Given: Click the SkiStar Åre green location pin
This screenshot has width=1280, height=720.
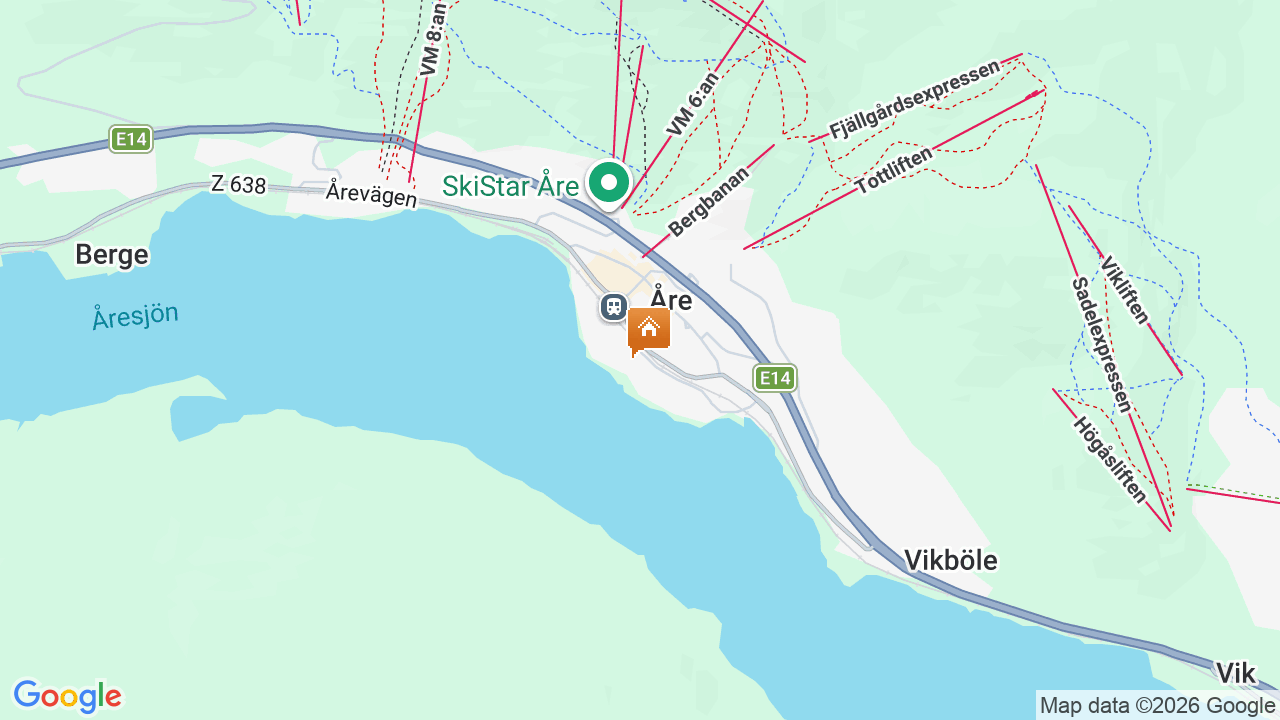Looking at the screenshot, I should click(x=608, y=185).
